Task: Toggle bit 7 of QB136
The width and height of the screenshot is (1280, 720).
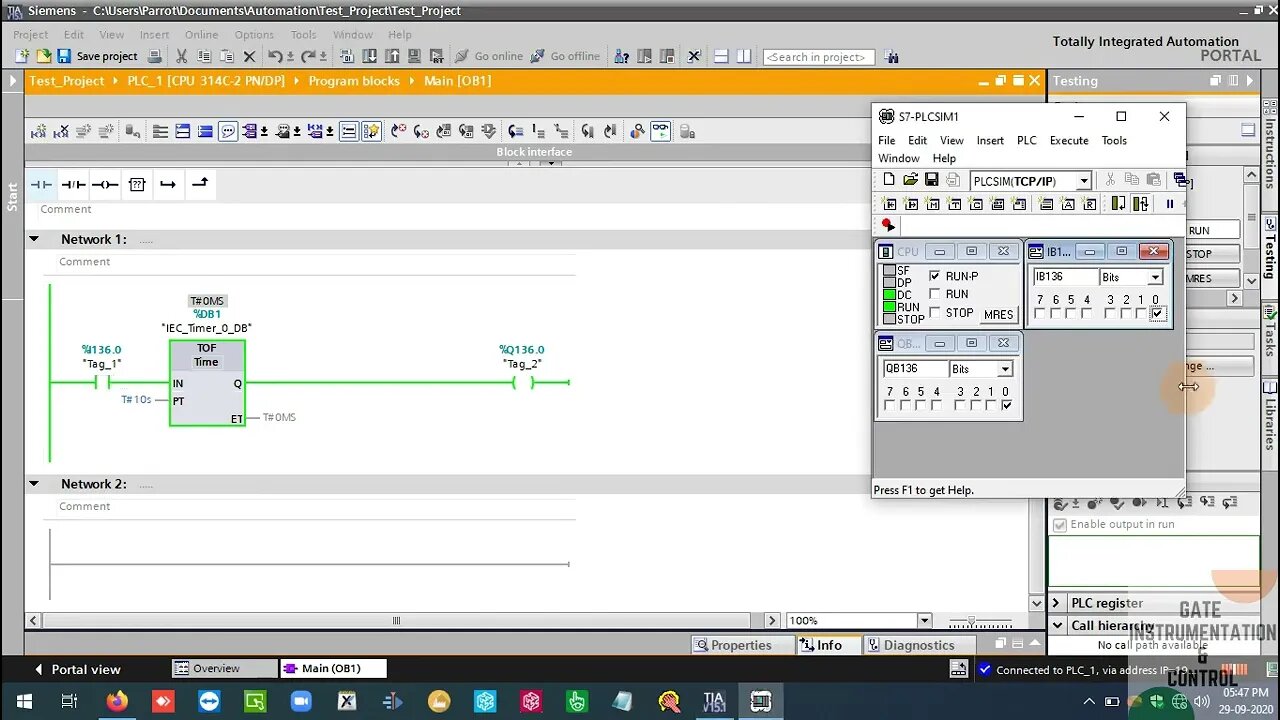Action: (890, 405)
